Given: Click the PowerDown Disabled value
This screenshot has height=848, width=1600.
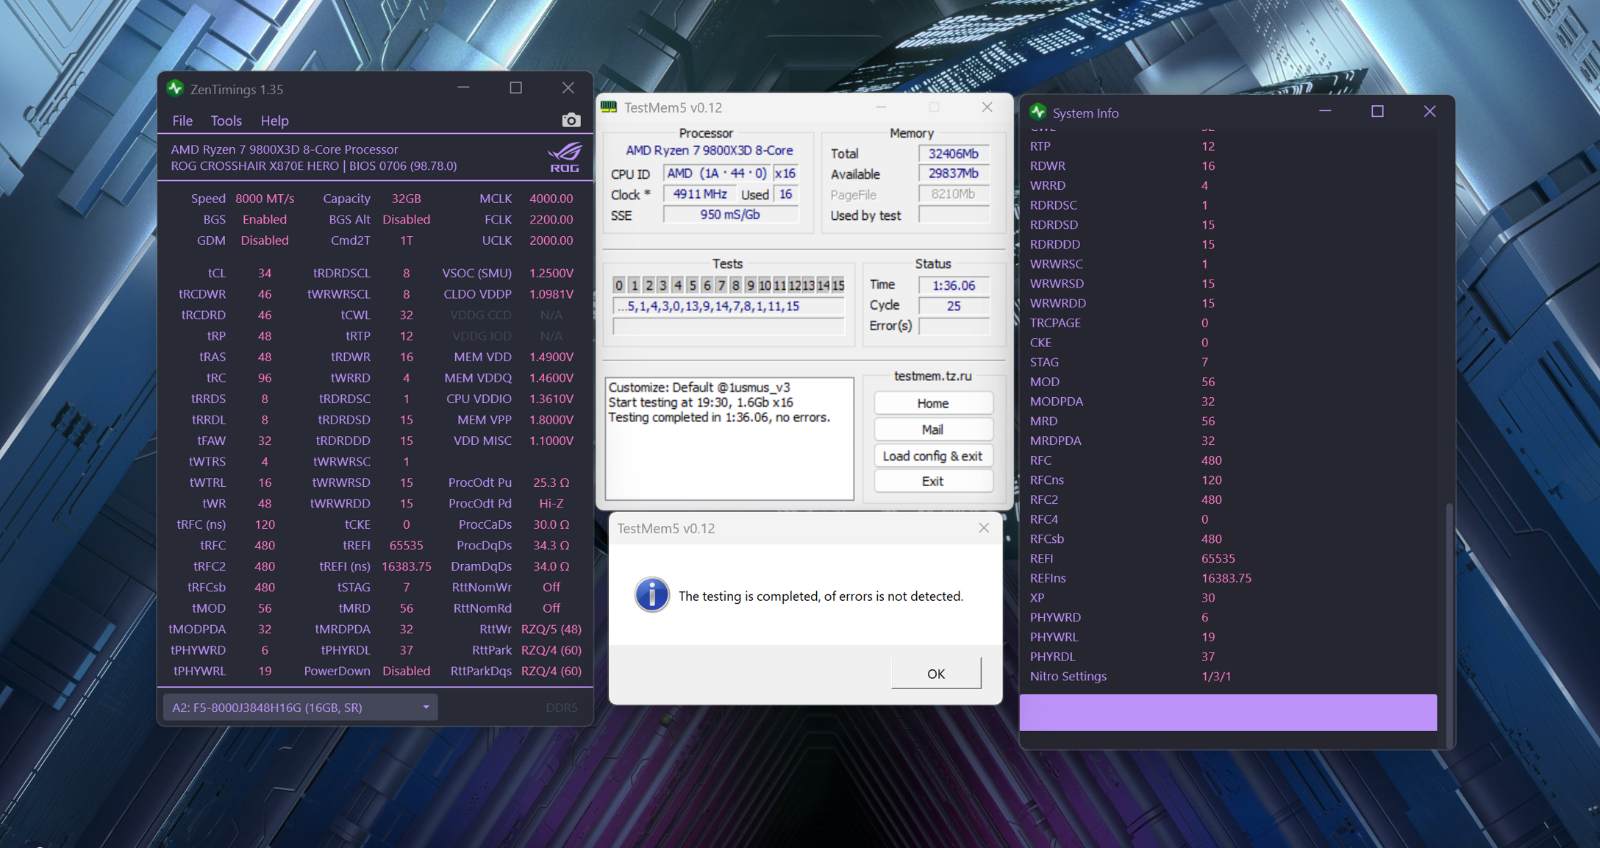Looking at the screenshot, I should coord(406,671).
